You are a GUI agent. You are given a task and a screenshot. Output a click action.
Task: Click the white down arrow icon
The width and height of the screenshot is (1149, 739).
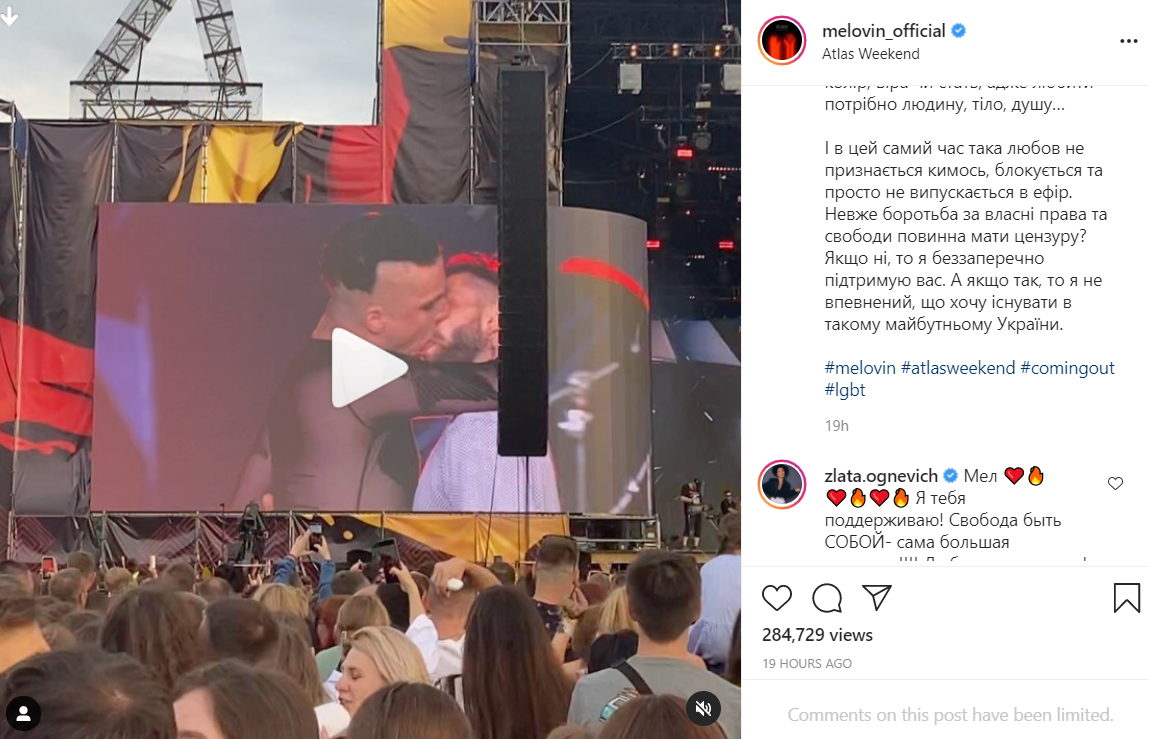point(10,17)
